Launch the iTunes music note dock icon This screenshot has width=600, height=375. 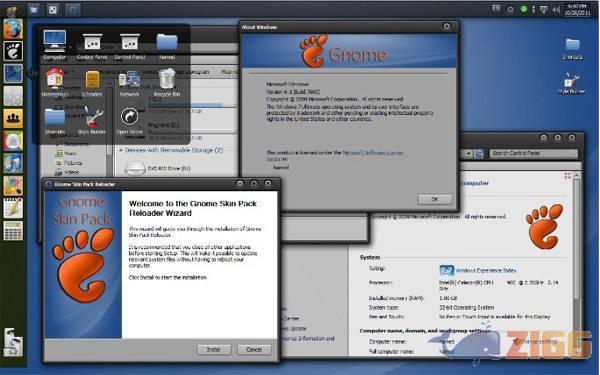(13, 164)
